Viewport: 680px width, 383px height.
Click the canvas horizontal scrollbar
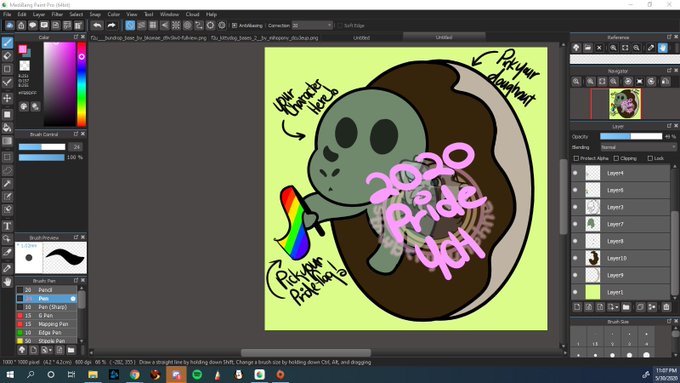306,353
